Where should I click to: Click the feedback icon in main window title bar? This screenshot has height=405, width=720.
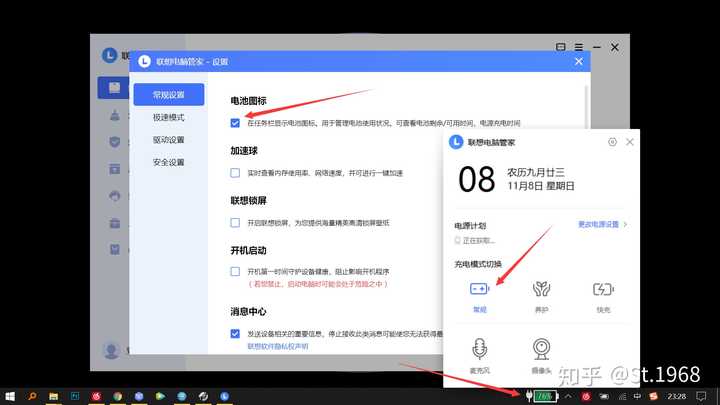(x=561, y=47)
